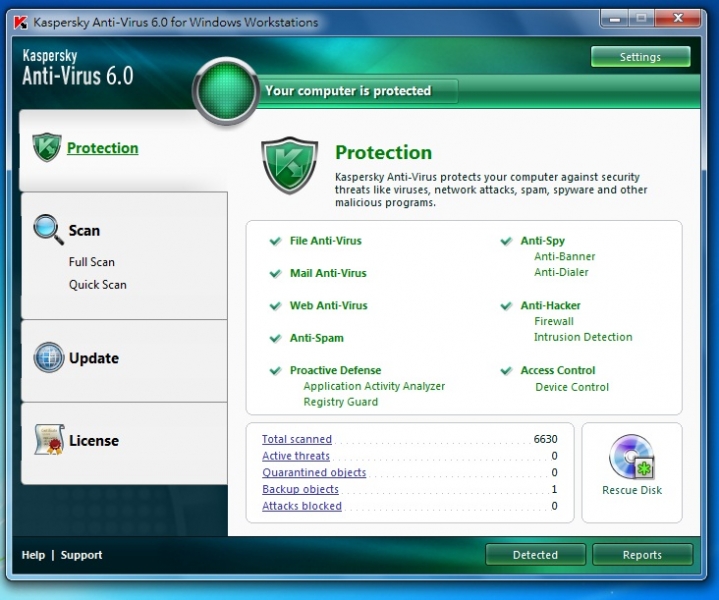Open the Settings button
The width and height of the screenshot is (719, 600).
pyautogui.click(x=640, y=57)
